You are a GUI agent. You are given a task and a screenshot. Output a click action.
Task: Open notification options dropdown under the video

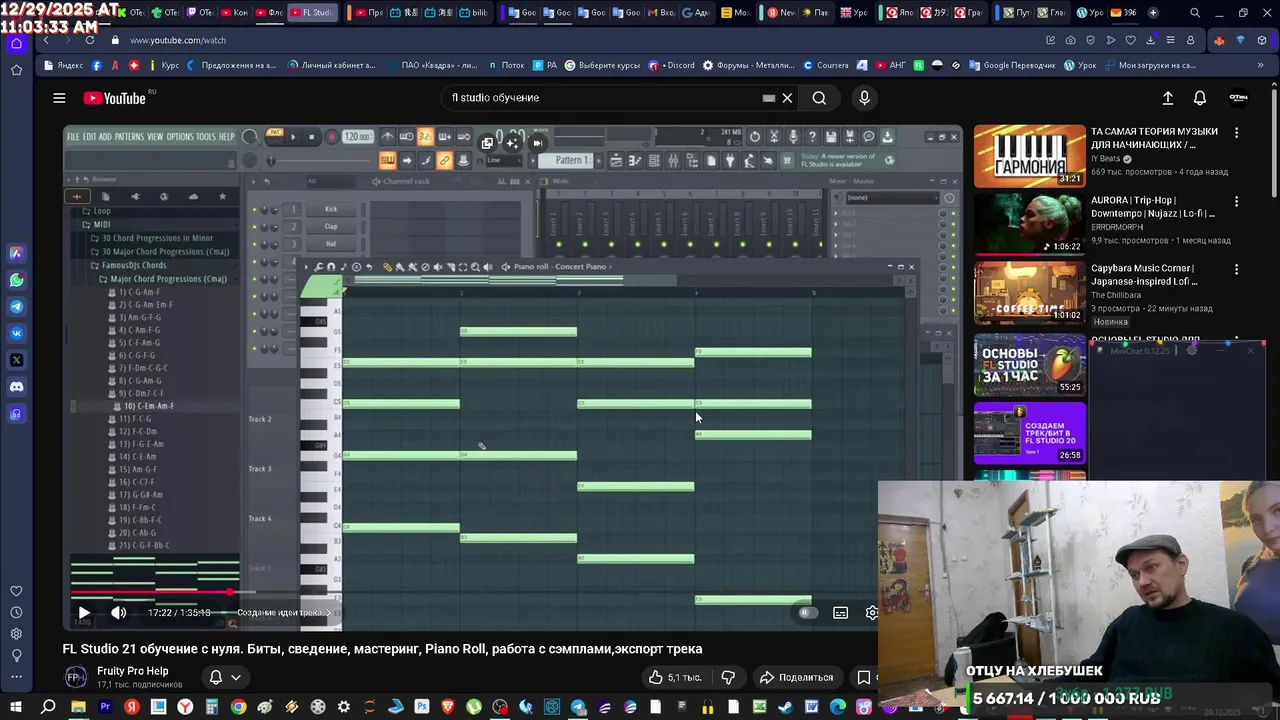pos(225,677)
